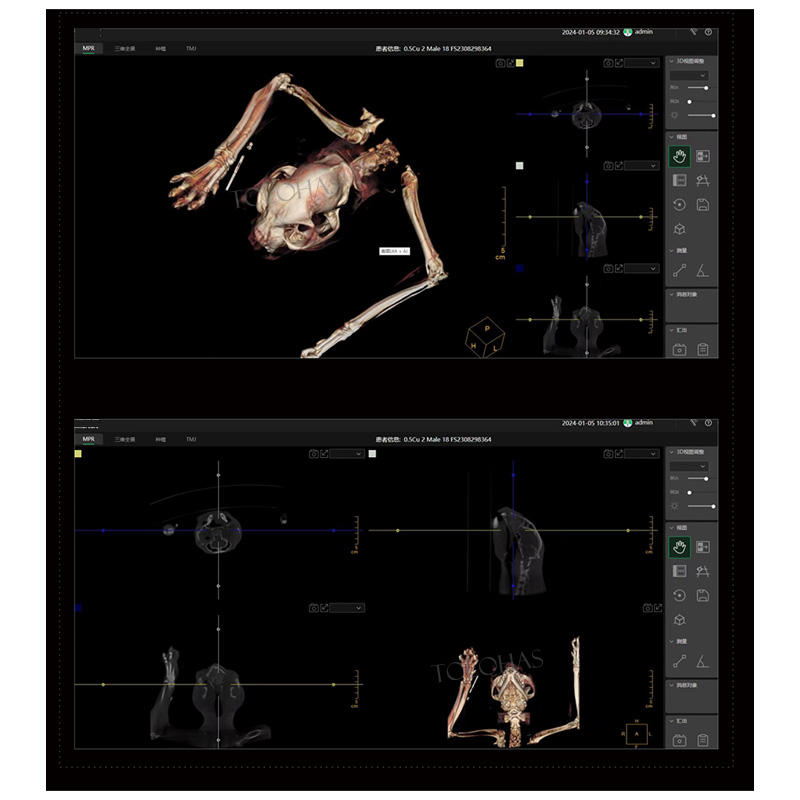Screen dimensions: 800x800
Task: Click the axial pane camera icon, top window
Action: coord(608,63)
